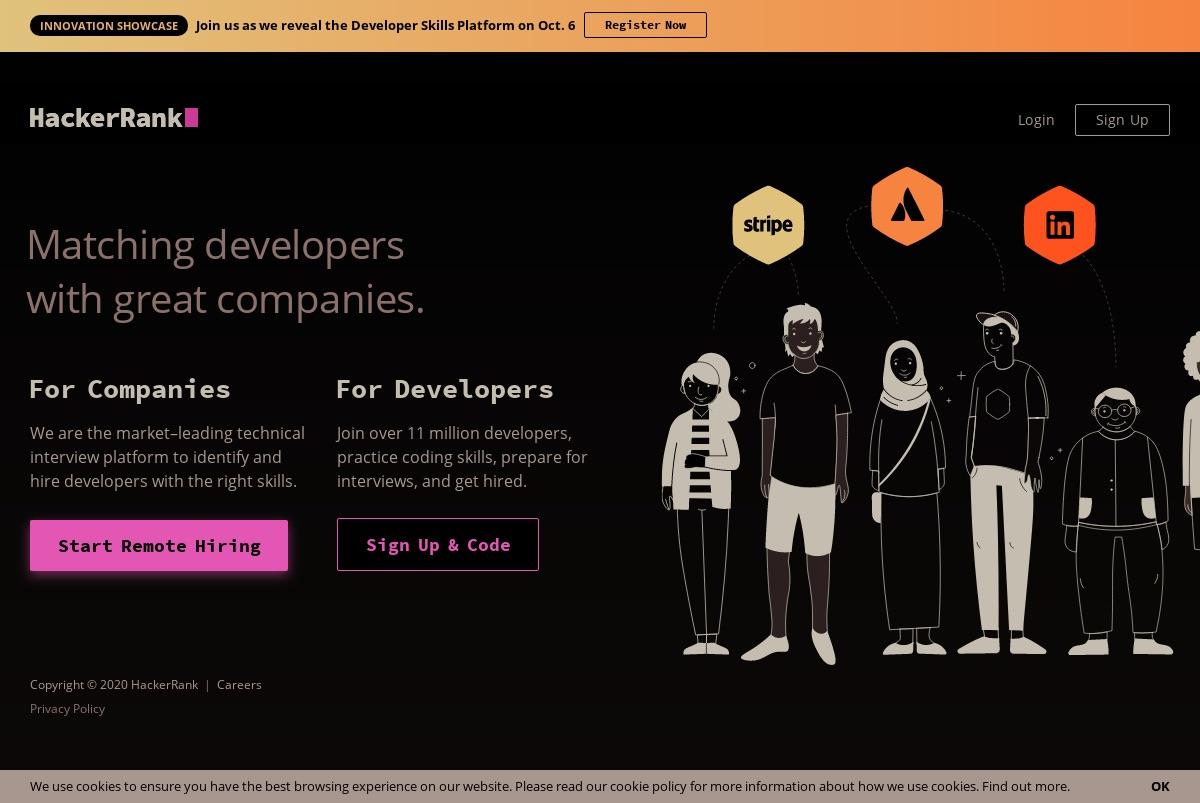Click the HackerRank logo

coord(114,118)
